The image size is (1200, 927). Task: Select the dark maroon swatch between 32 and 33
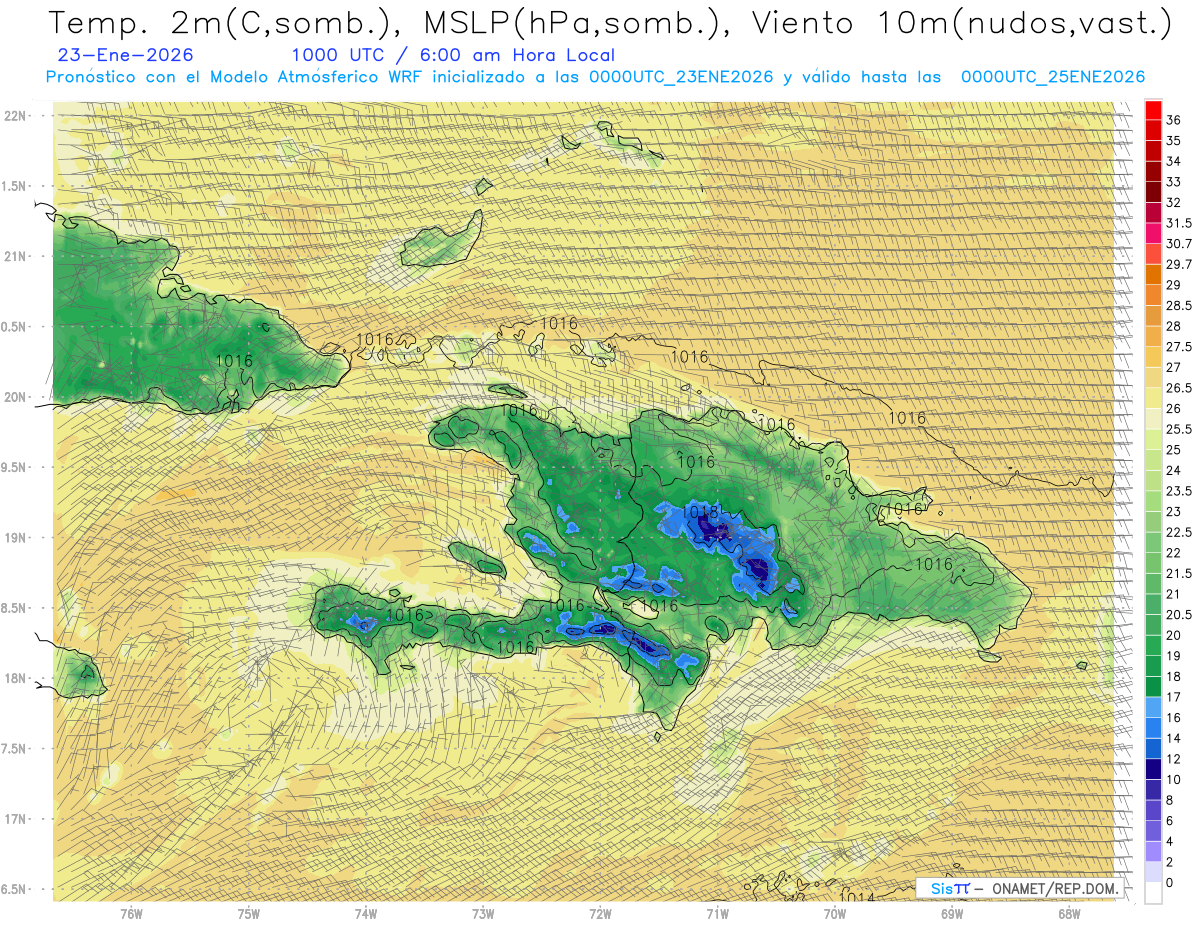(1153, 192)
